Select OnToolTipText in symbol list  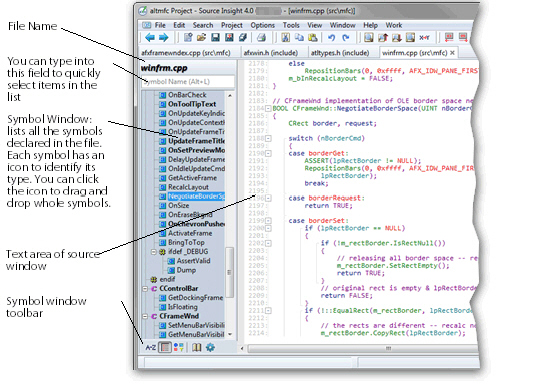coord(192,104)
